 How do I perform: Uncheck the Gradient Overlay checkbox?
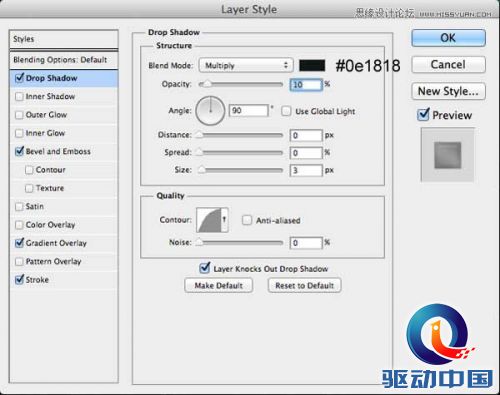(x=19, y=243)
